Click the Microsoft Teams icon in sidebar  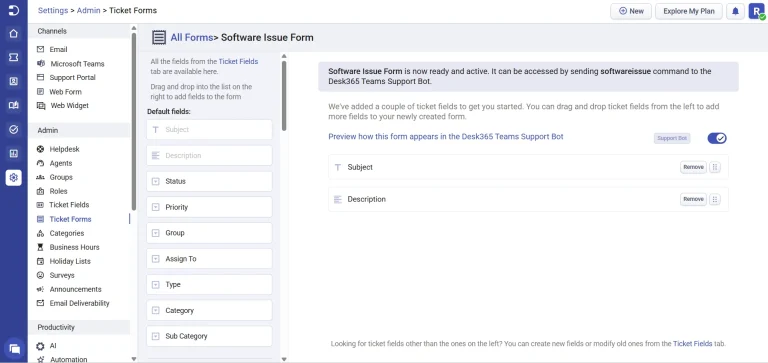click(x=41, y=64)
